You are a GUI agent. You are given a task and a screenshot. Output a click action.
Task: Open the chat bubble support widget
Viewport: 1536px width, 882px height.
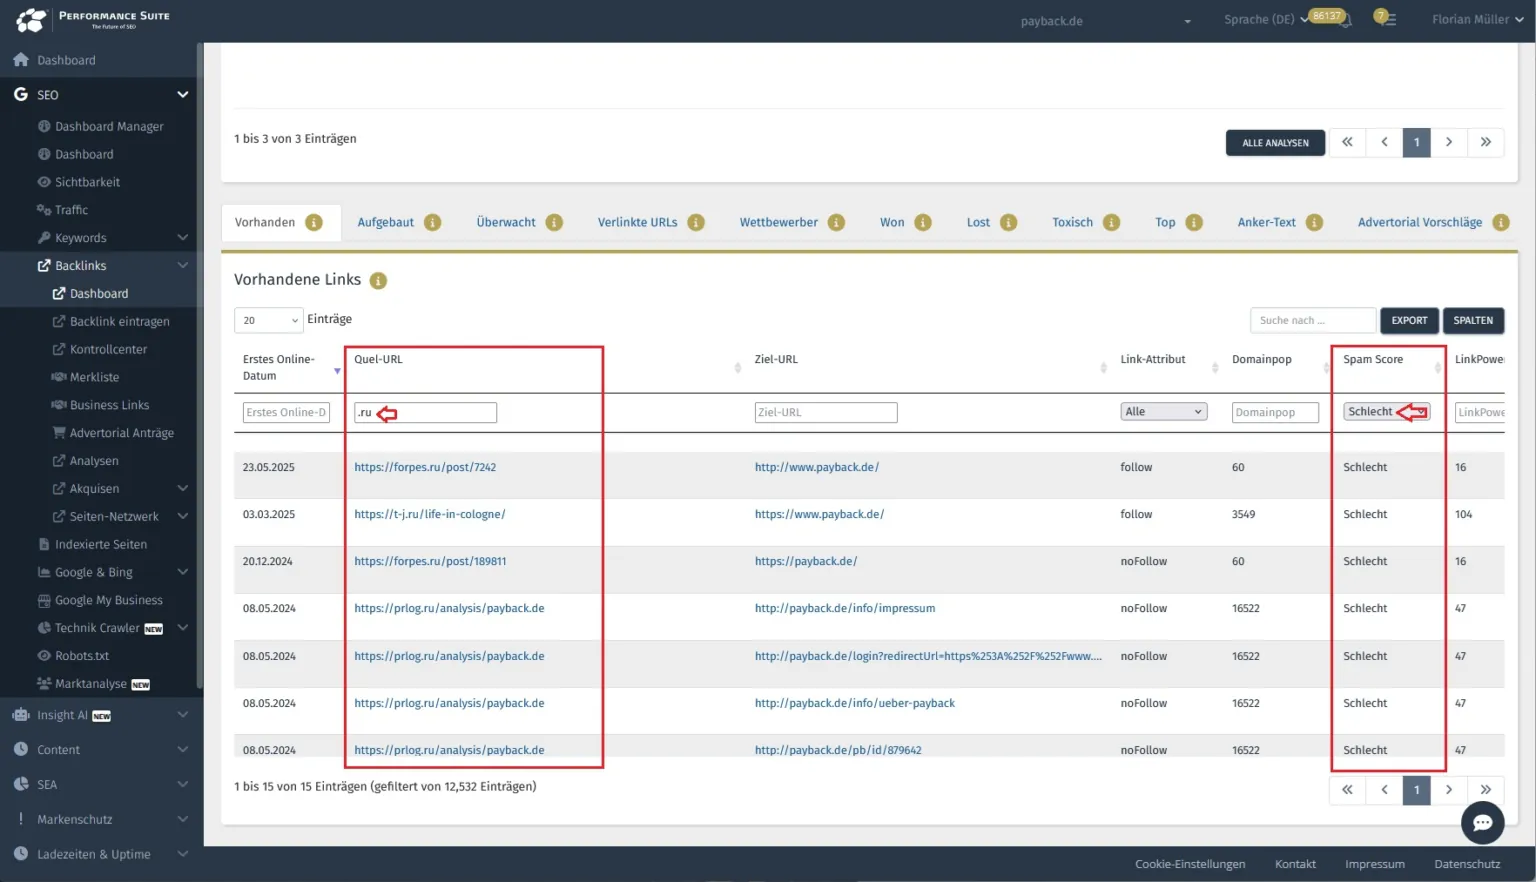(x=1482, y=823)
